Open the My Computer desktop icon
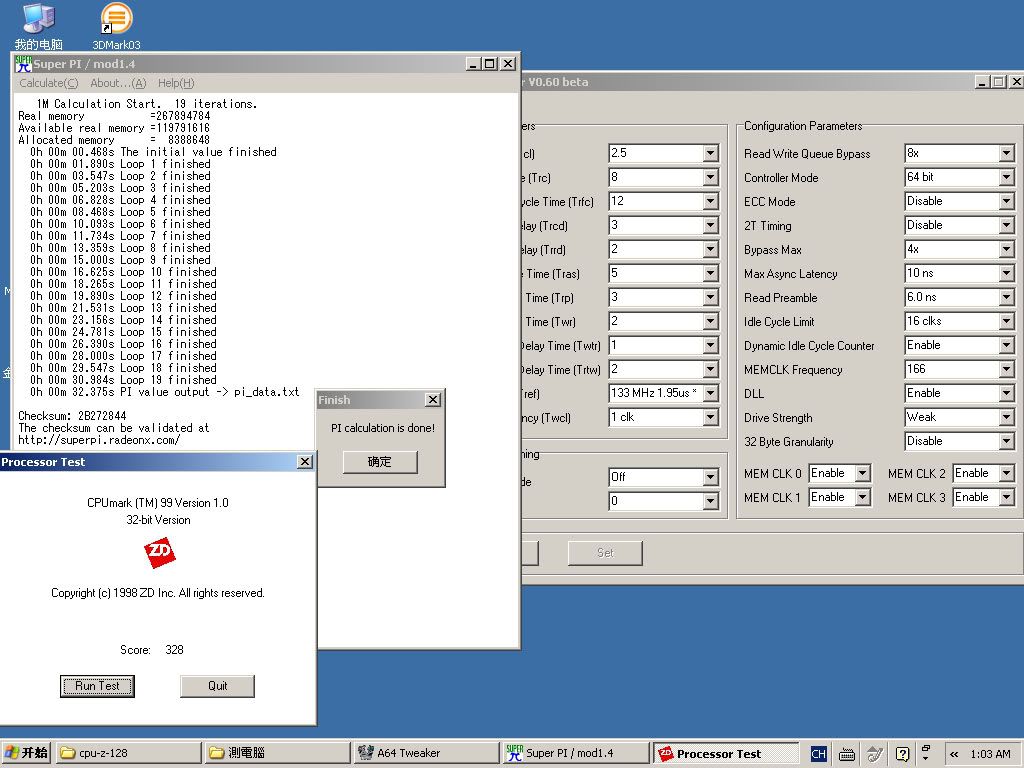 pos(39,26)
